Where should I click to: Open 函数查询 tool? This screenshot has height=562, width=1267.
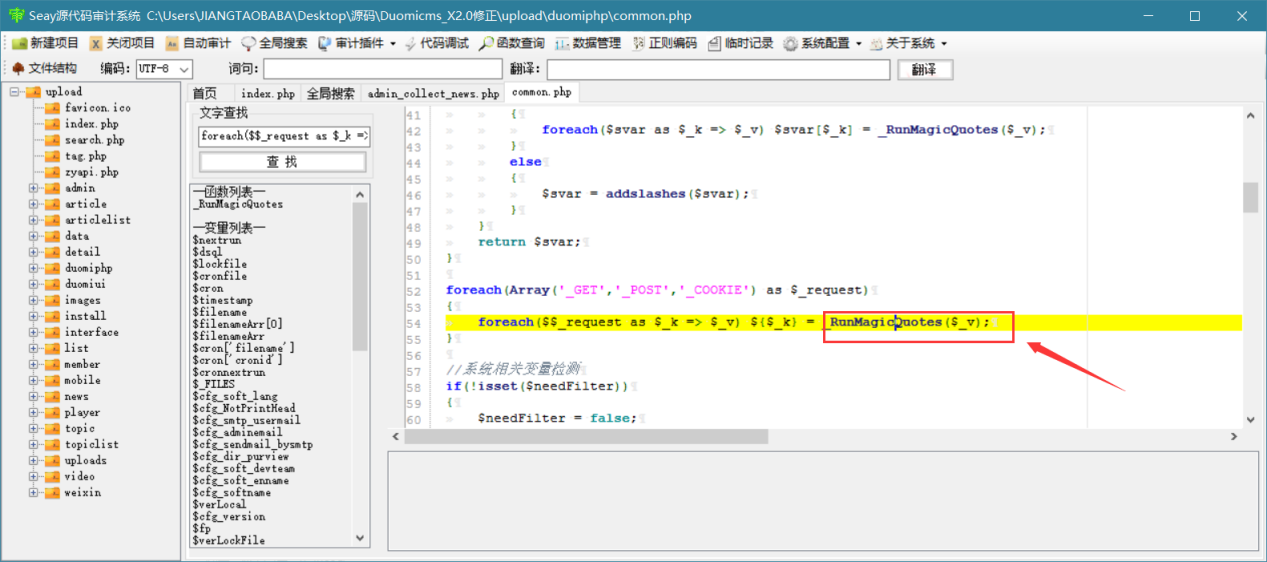coord(512,43)
